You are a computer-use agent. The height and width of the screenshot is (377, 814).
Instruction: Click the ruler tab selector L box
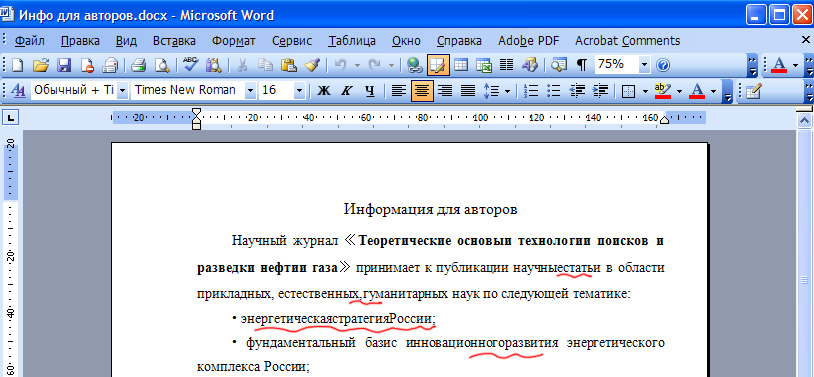coord(10,118)
